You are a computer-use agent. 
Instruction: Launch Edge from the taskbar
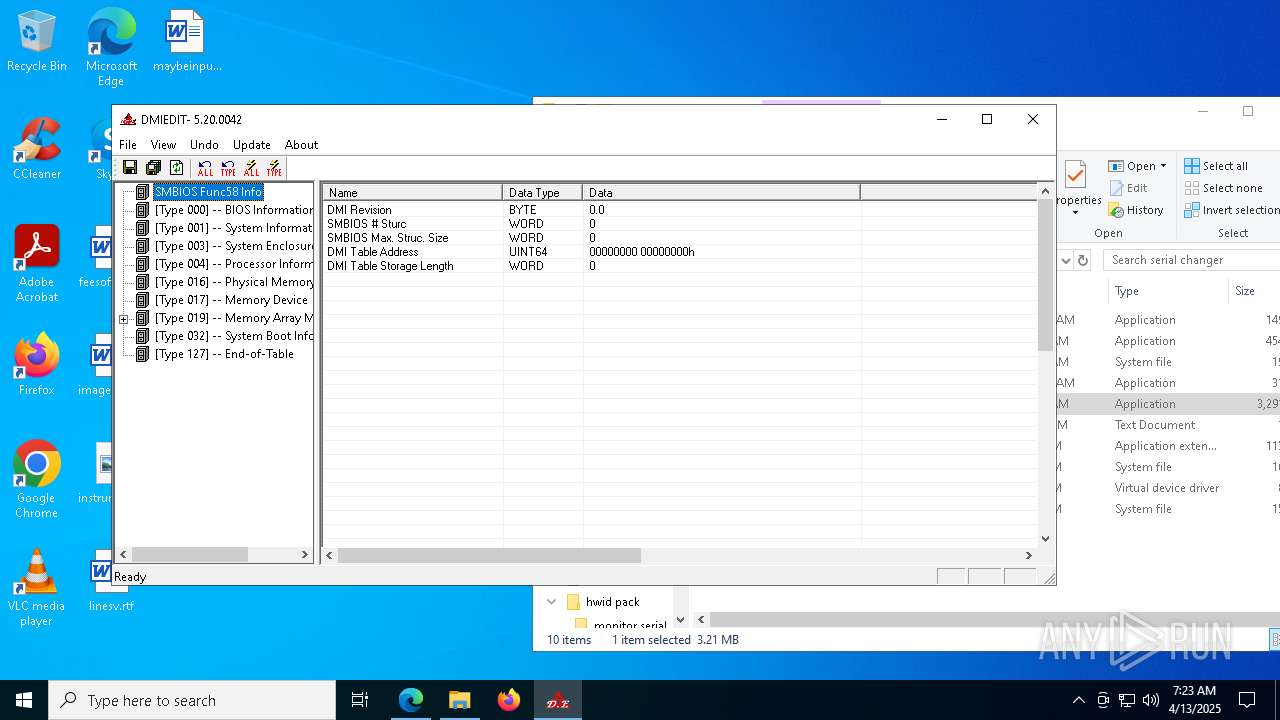coord(411,700)
